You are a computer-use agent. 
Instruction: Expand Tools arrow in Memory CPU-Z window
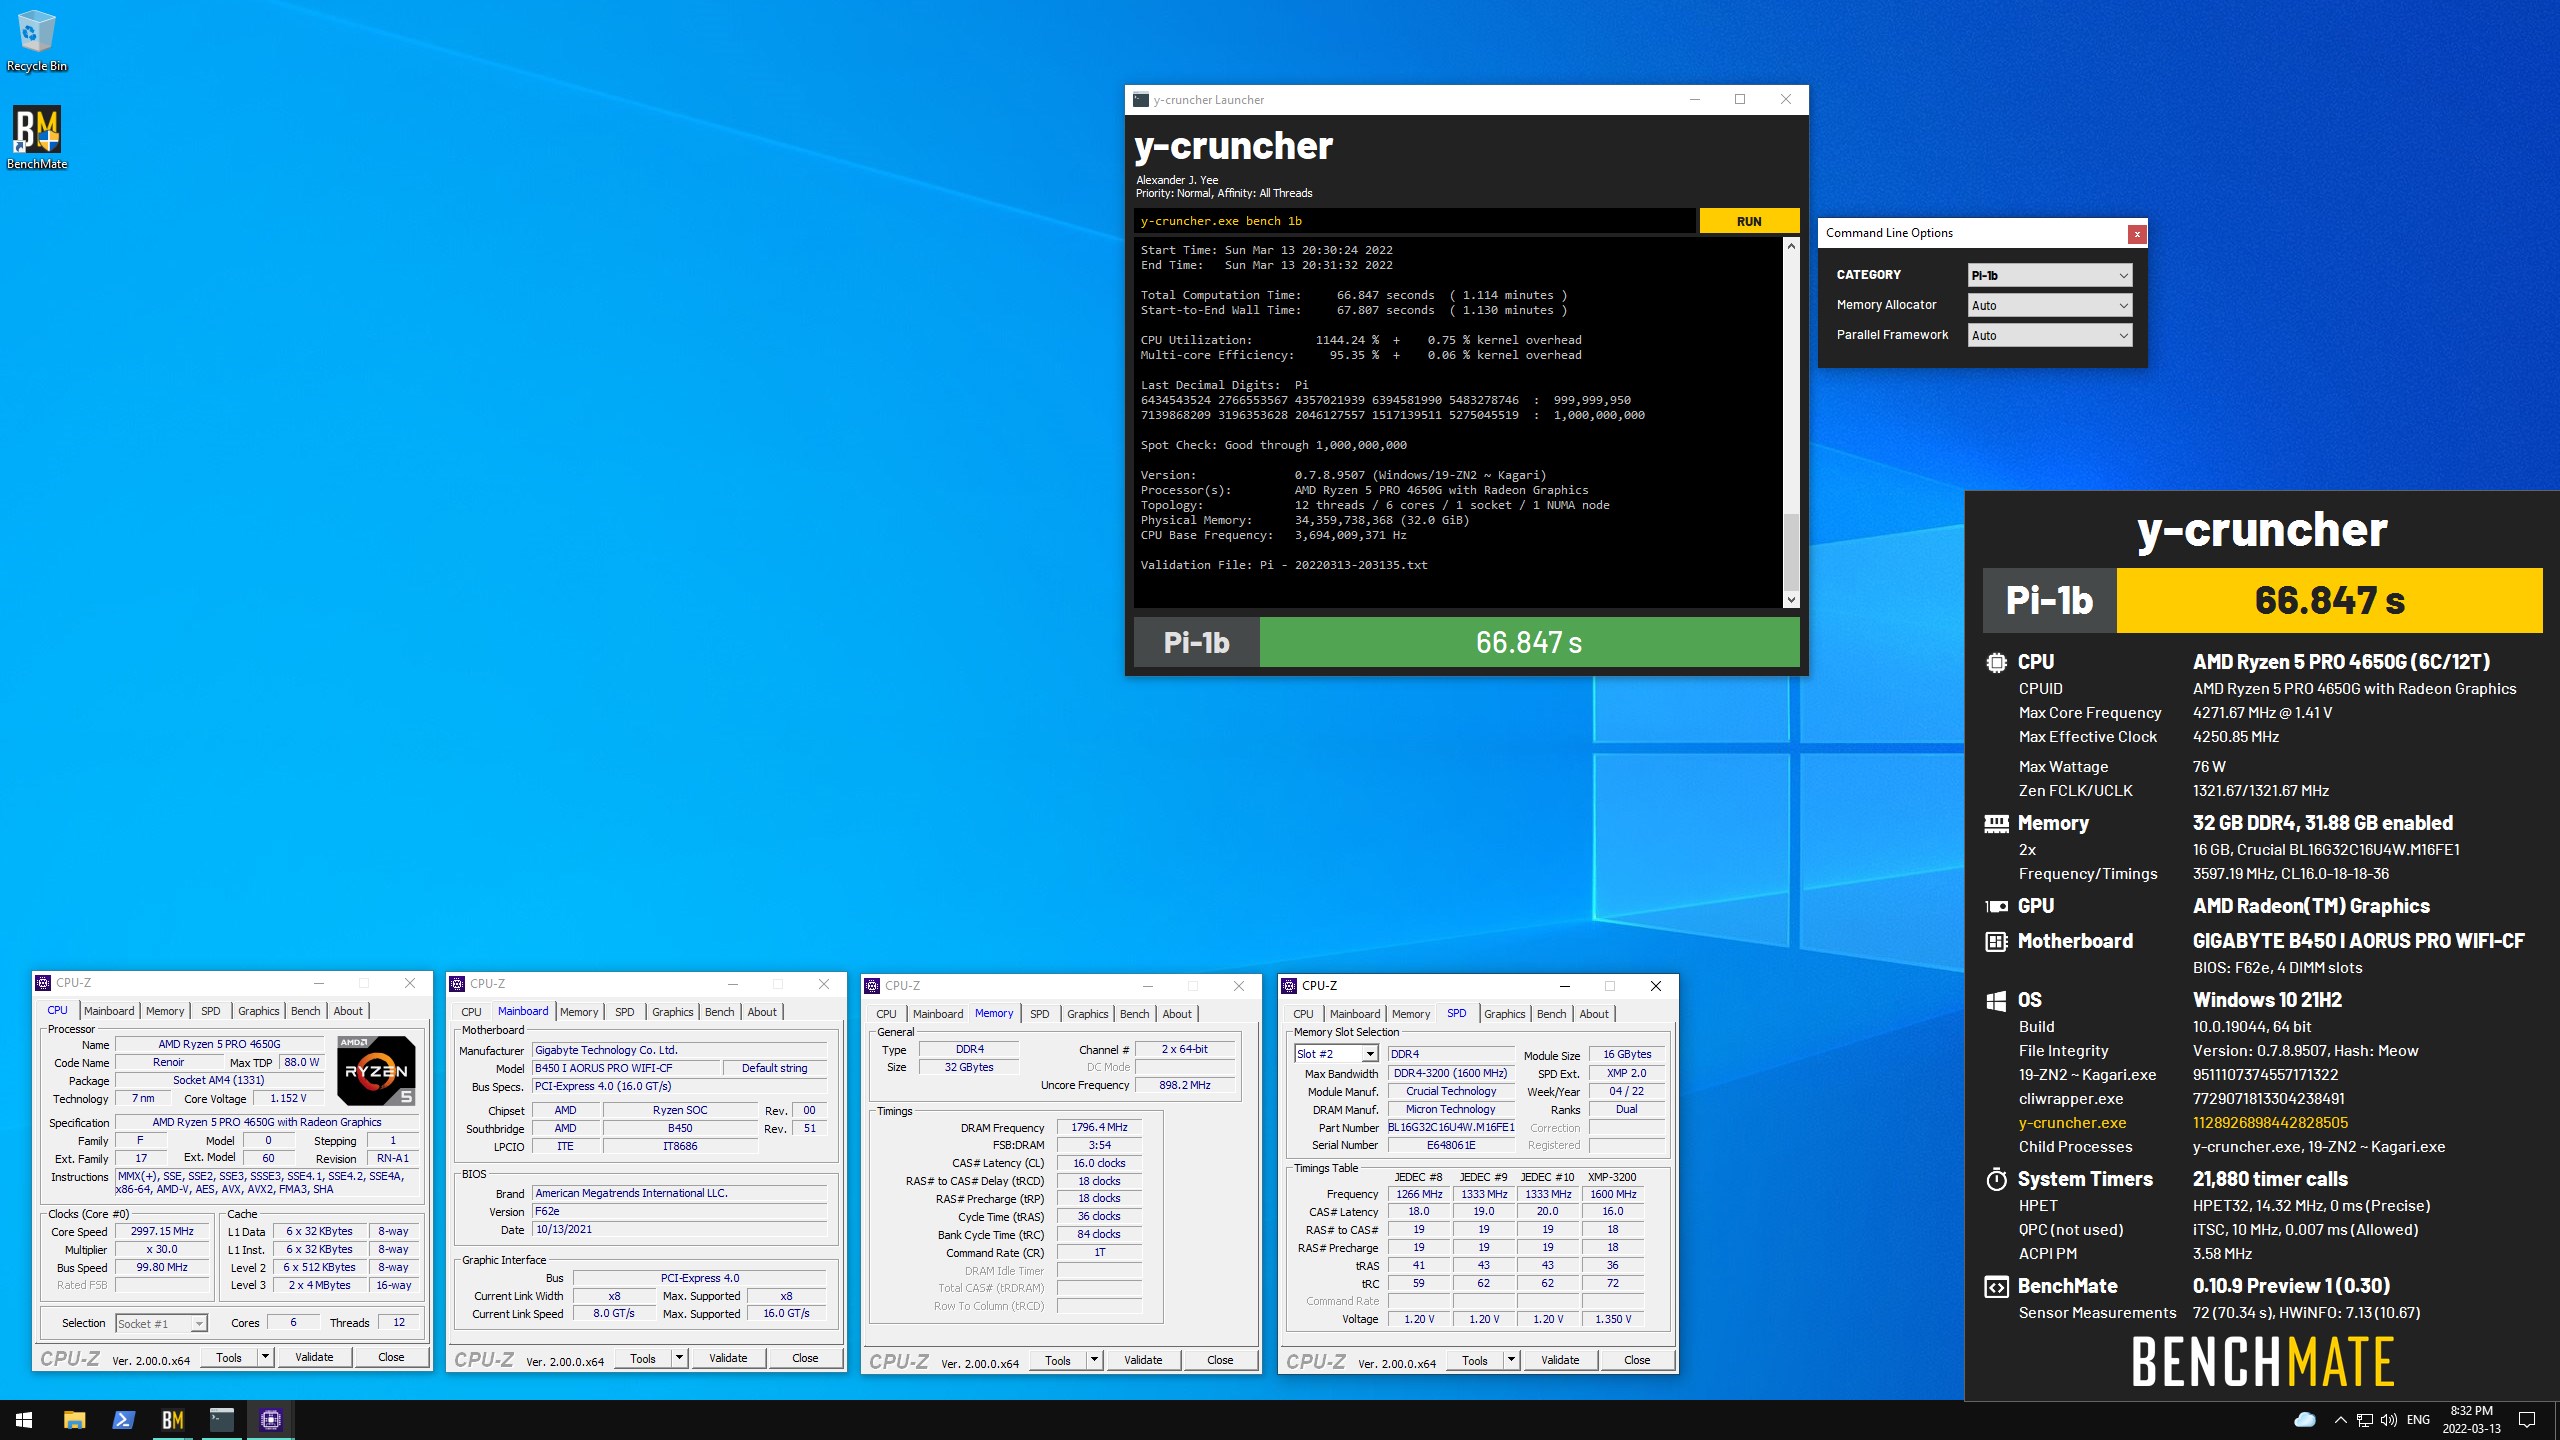point(1095,1360)
